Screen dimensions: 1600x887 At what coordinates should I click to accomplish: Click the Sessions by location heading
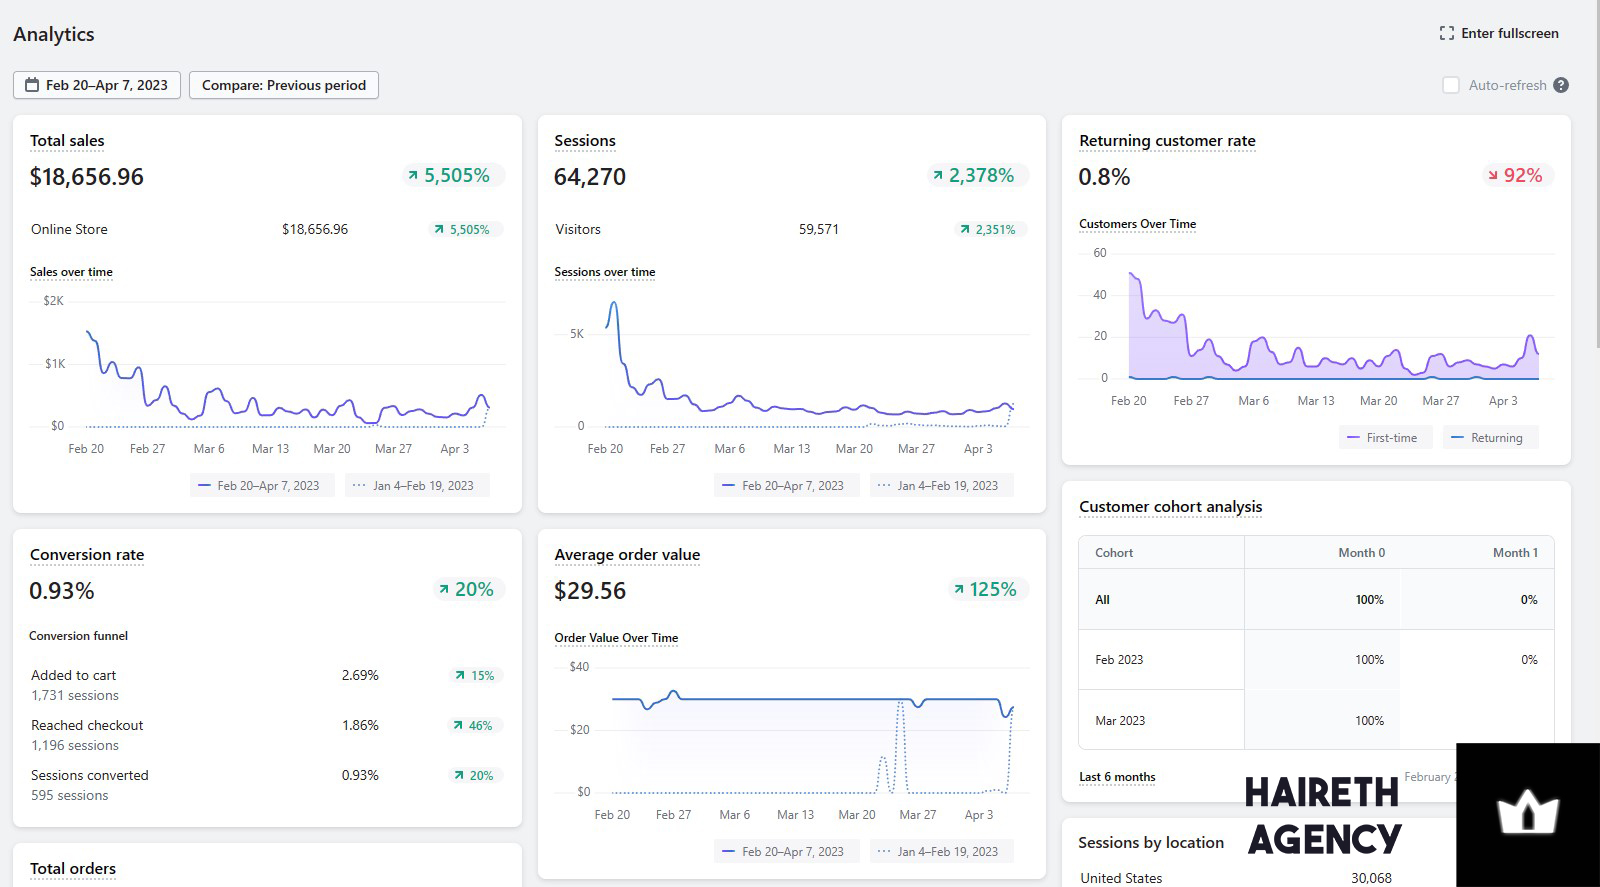1151,843
